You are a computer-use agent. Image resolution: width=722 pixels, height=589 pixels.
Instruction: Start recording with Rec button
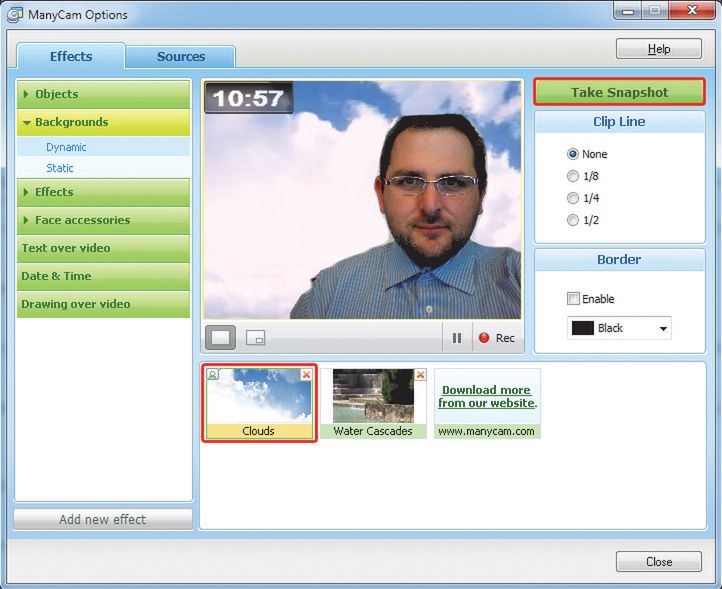point(497,338)
